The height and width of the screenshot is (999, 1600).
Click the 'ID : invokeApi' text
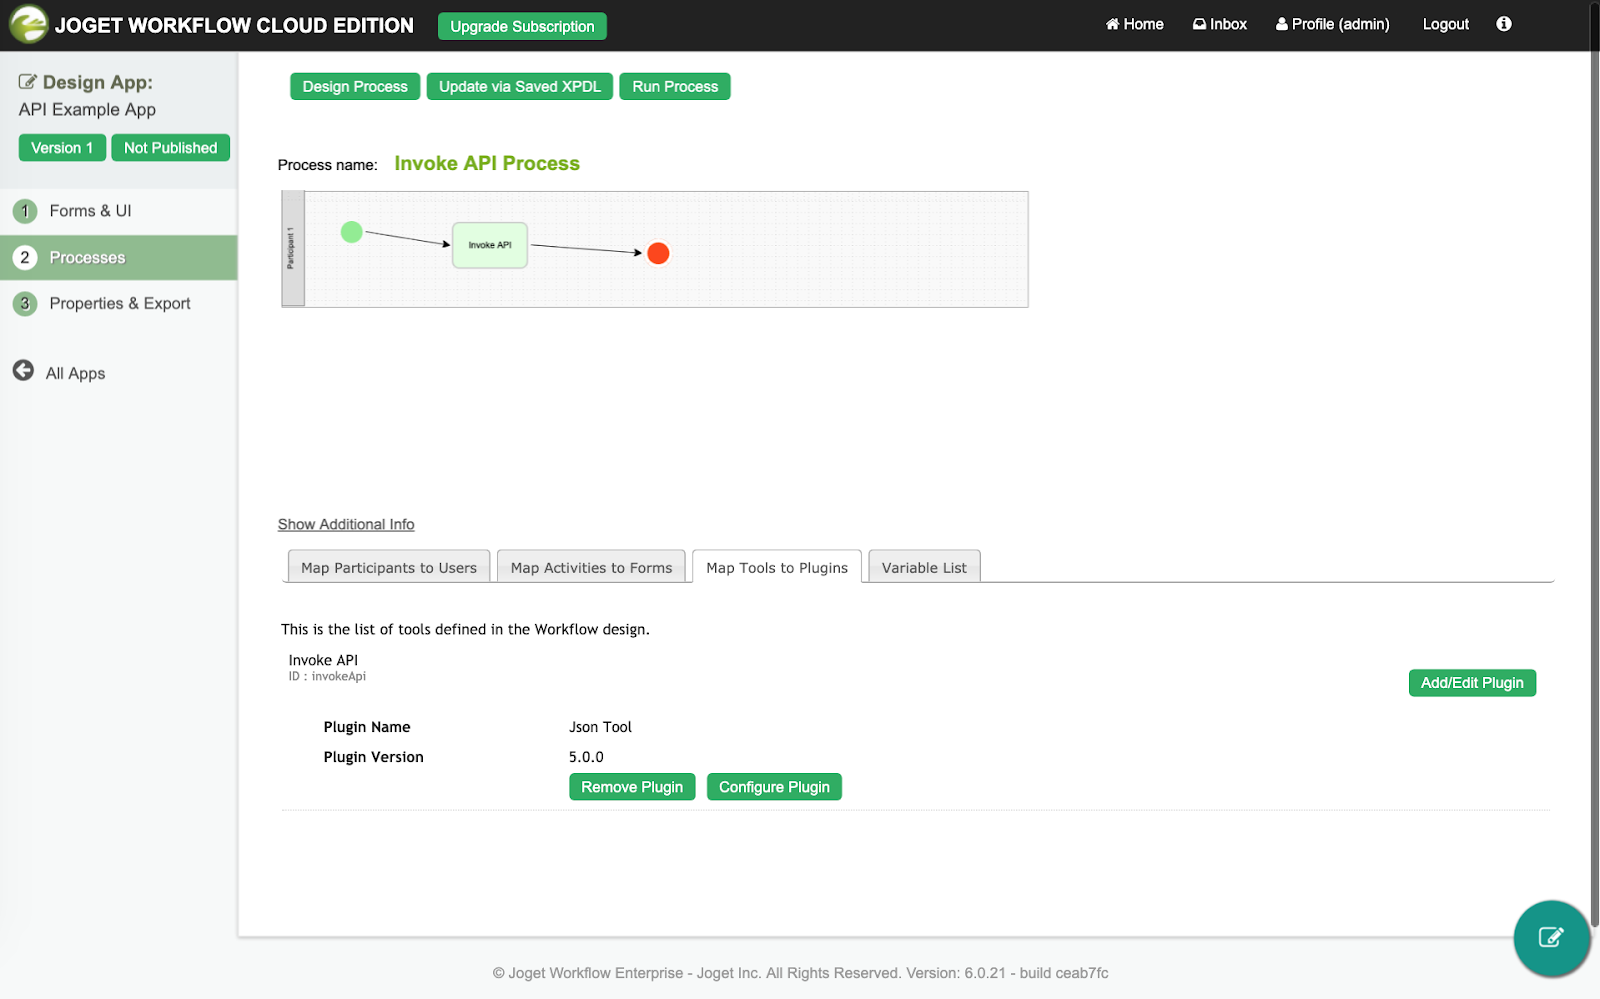point(327,677)
